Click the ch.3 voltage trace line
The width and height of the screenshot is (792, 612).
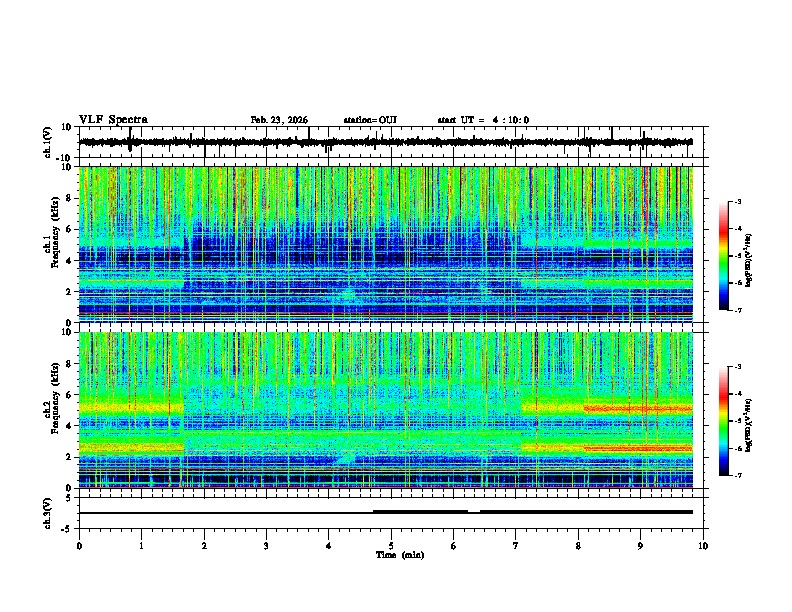click(x=386, y=512)
